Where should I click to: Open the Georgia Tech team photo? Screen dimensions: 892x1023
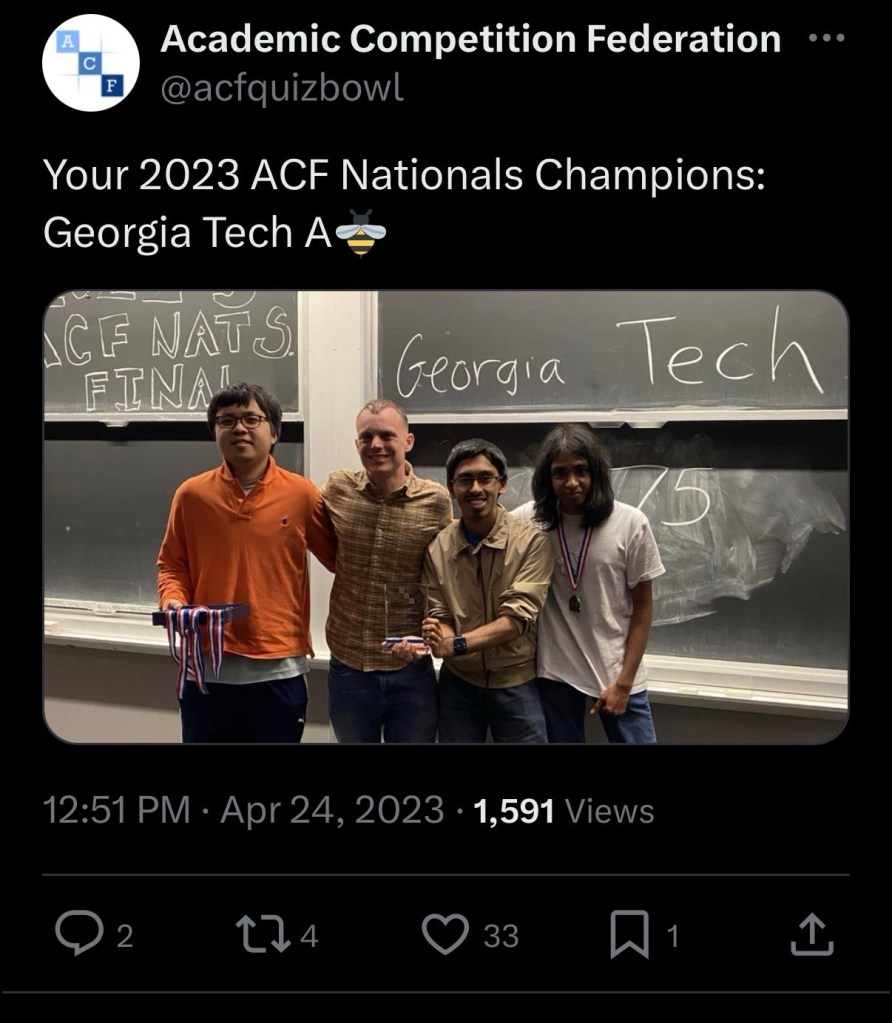click(446, 517)
